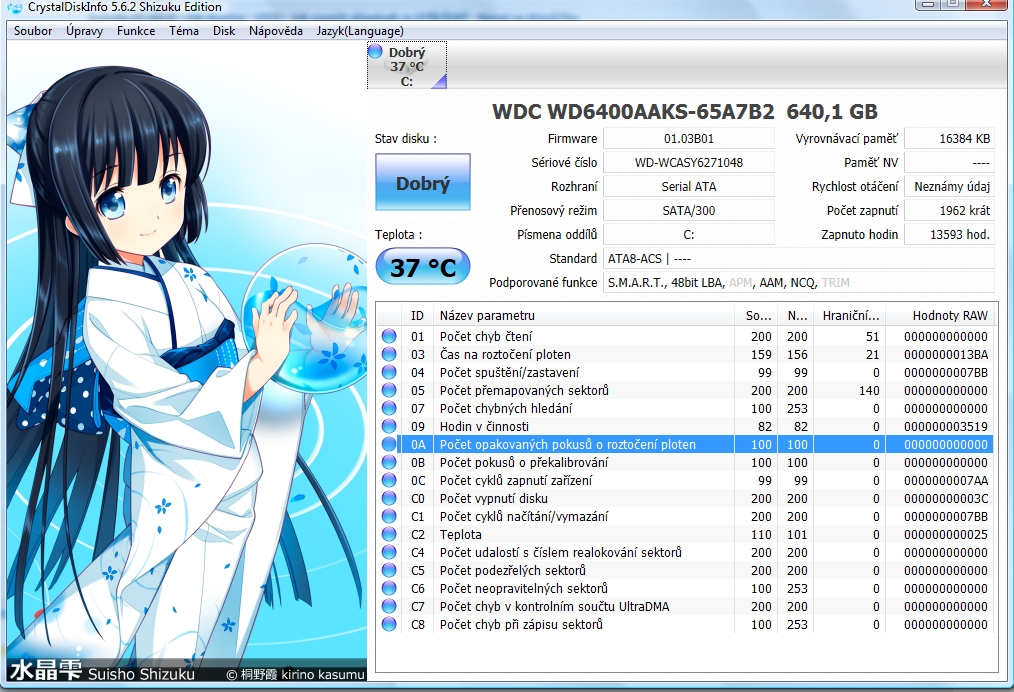
Task: Click the ID column header
Action: coord(417,316)
